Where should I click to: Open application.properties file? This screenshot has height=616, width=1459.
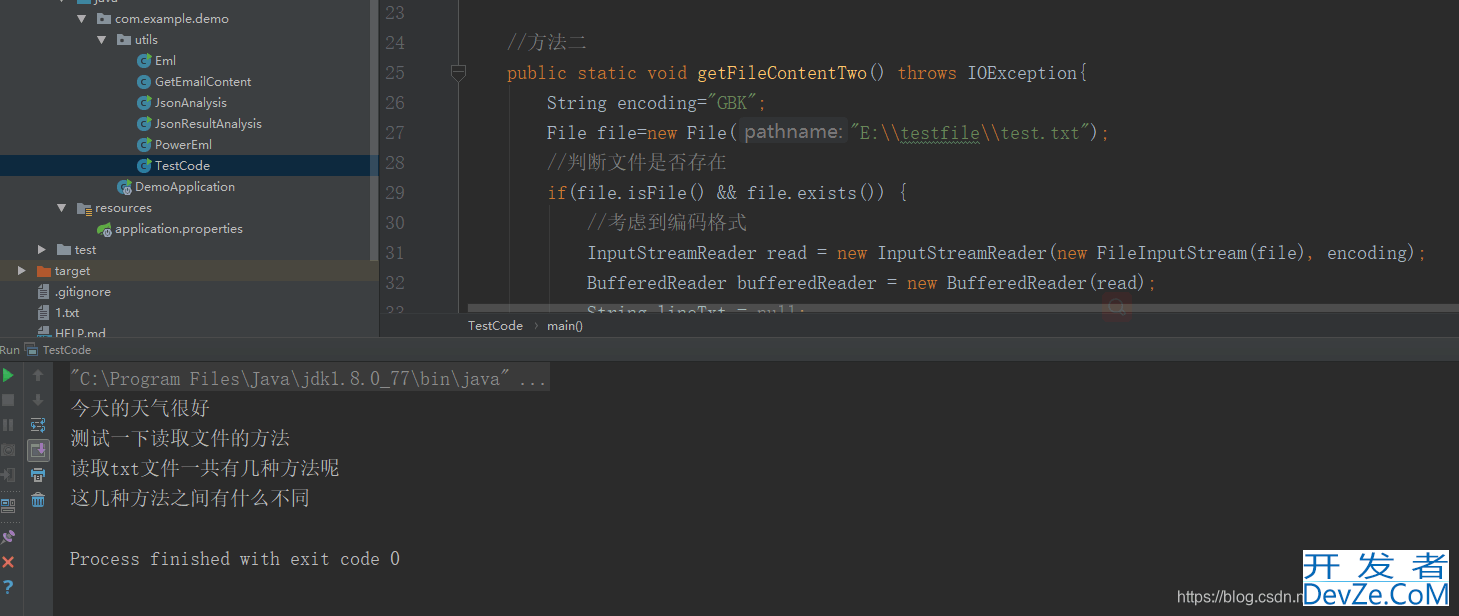(x=178, y=229)
